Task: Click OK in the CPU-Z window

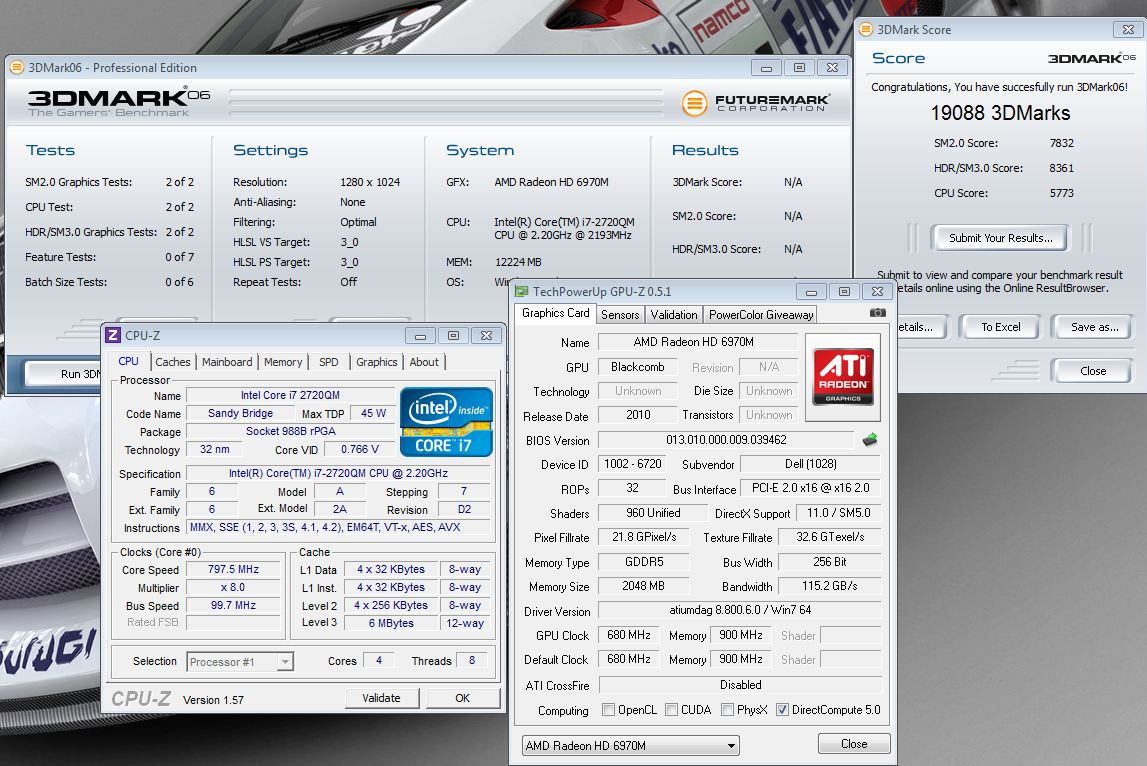Action: (x=462, y=698)
